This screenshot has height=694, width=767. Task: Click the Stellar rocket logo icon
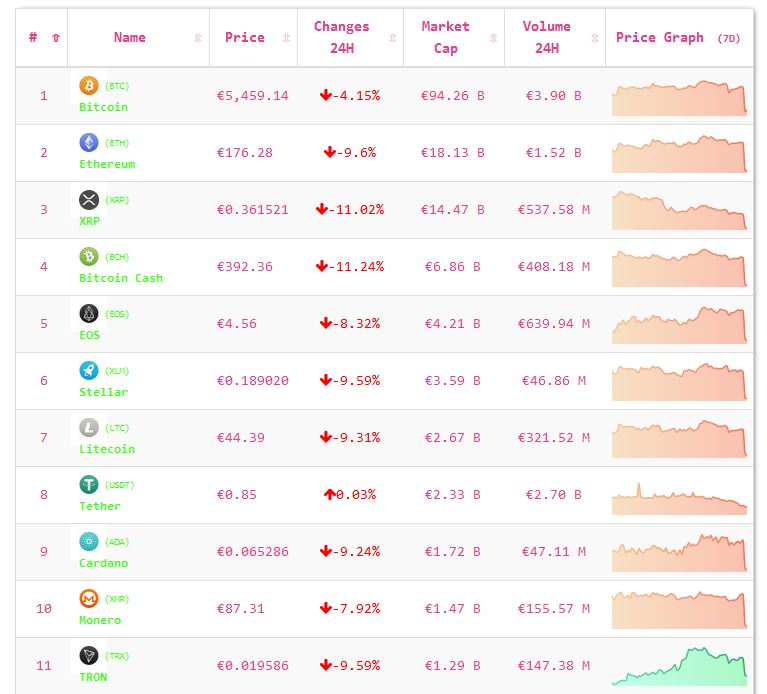89,371
